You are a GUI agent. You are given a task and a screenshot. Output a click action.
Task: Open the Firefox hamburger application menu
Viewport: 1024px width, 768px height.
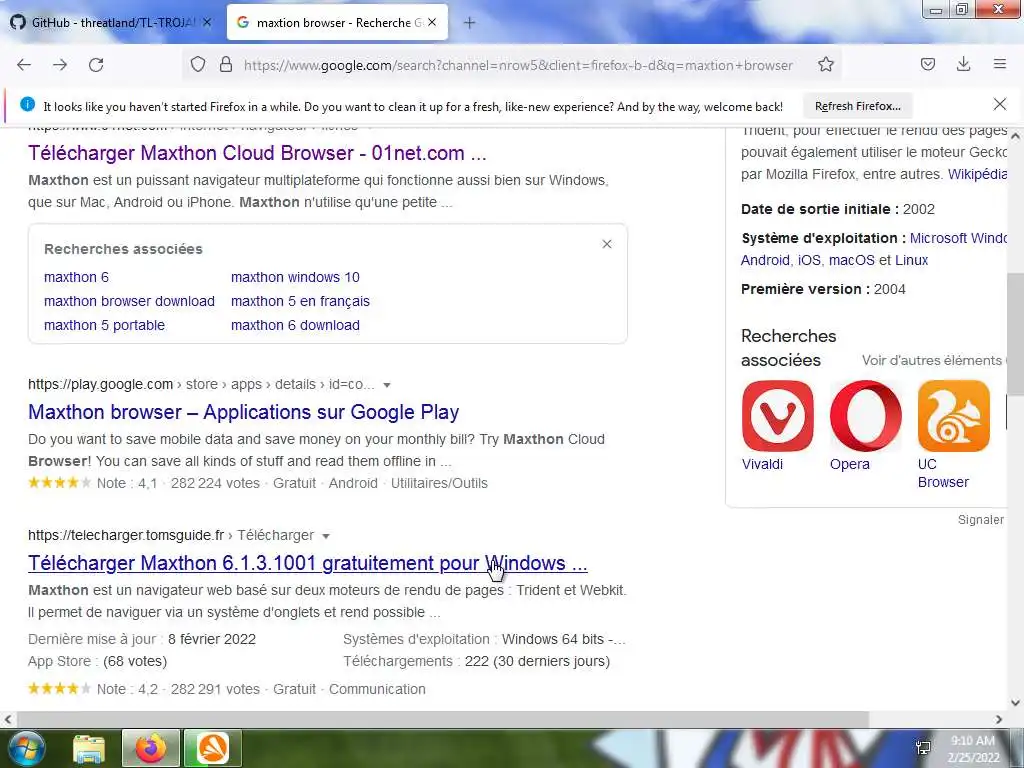pyautogui.click(x=1000, y=64)
